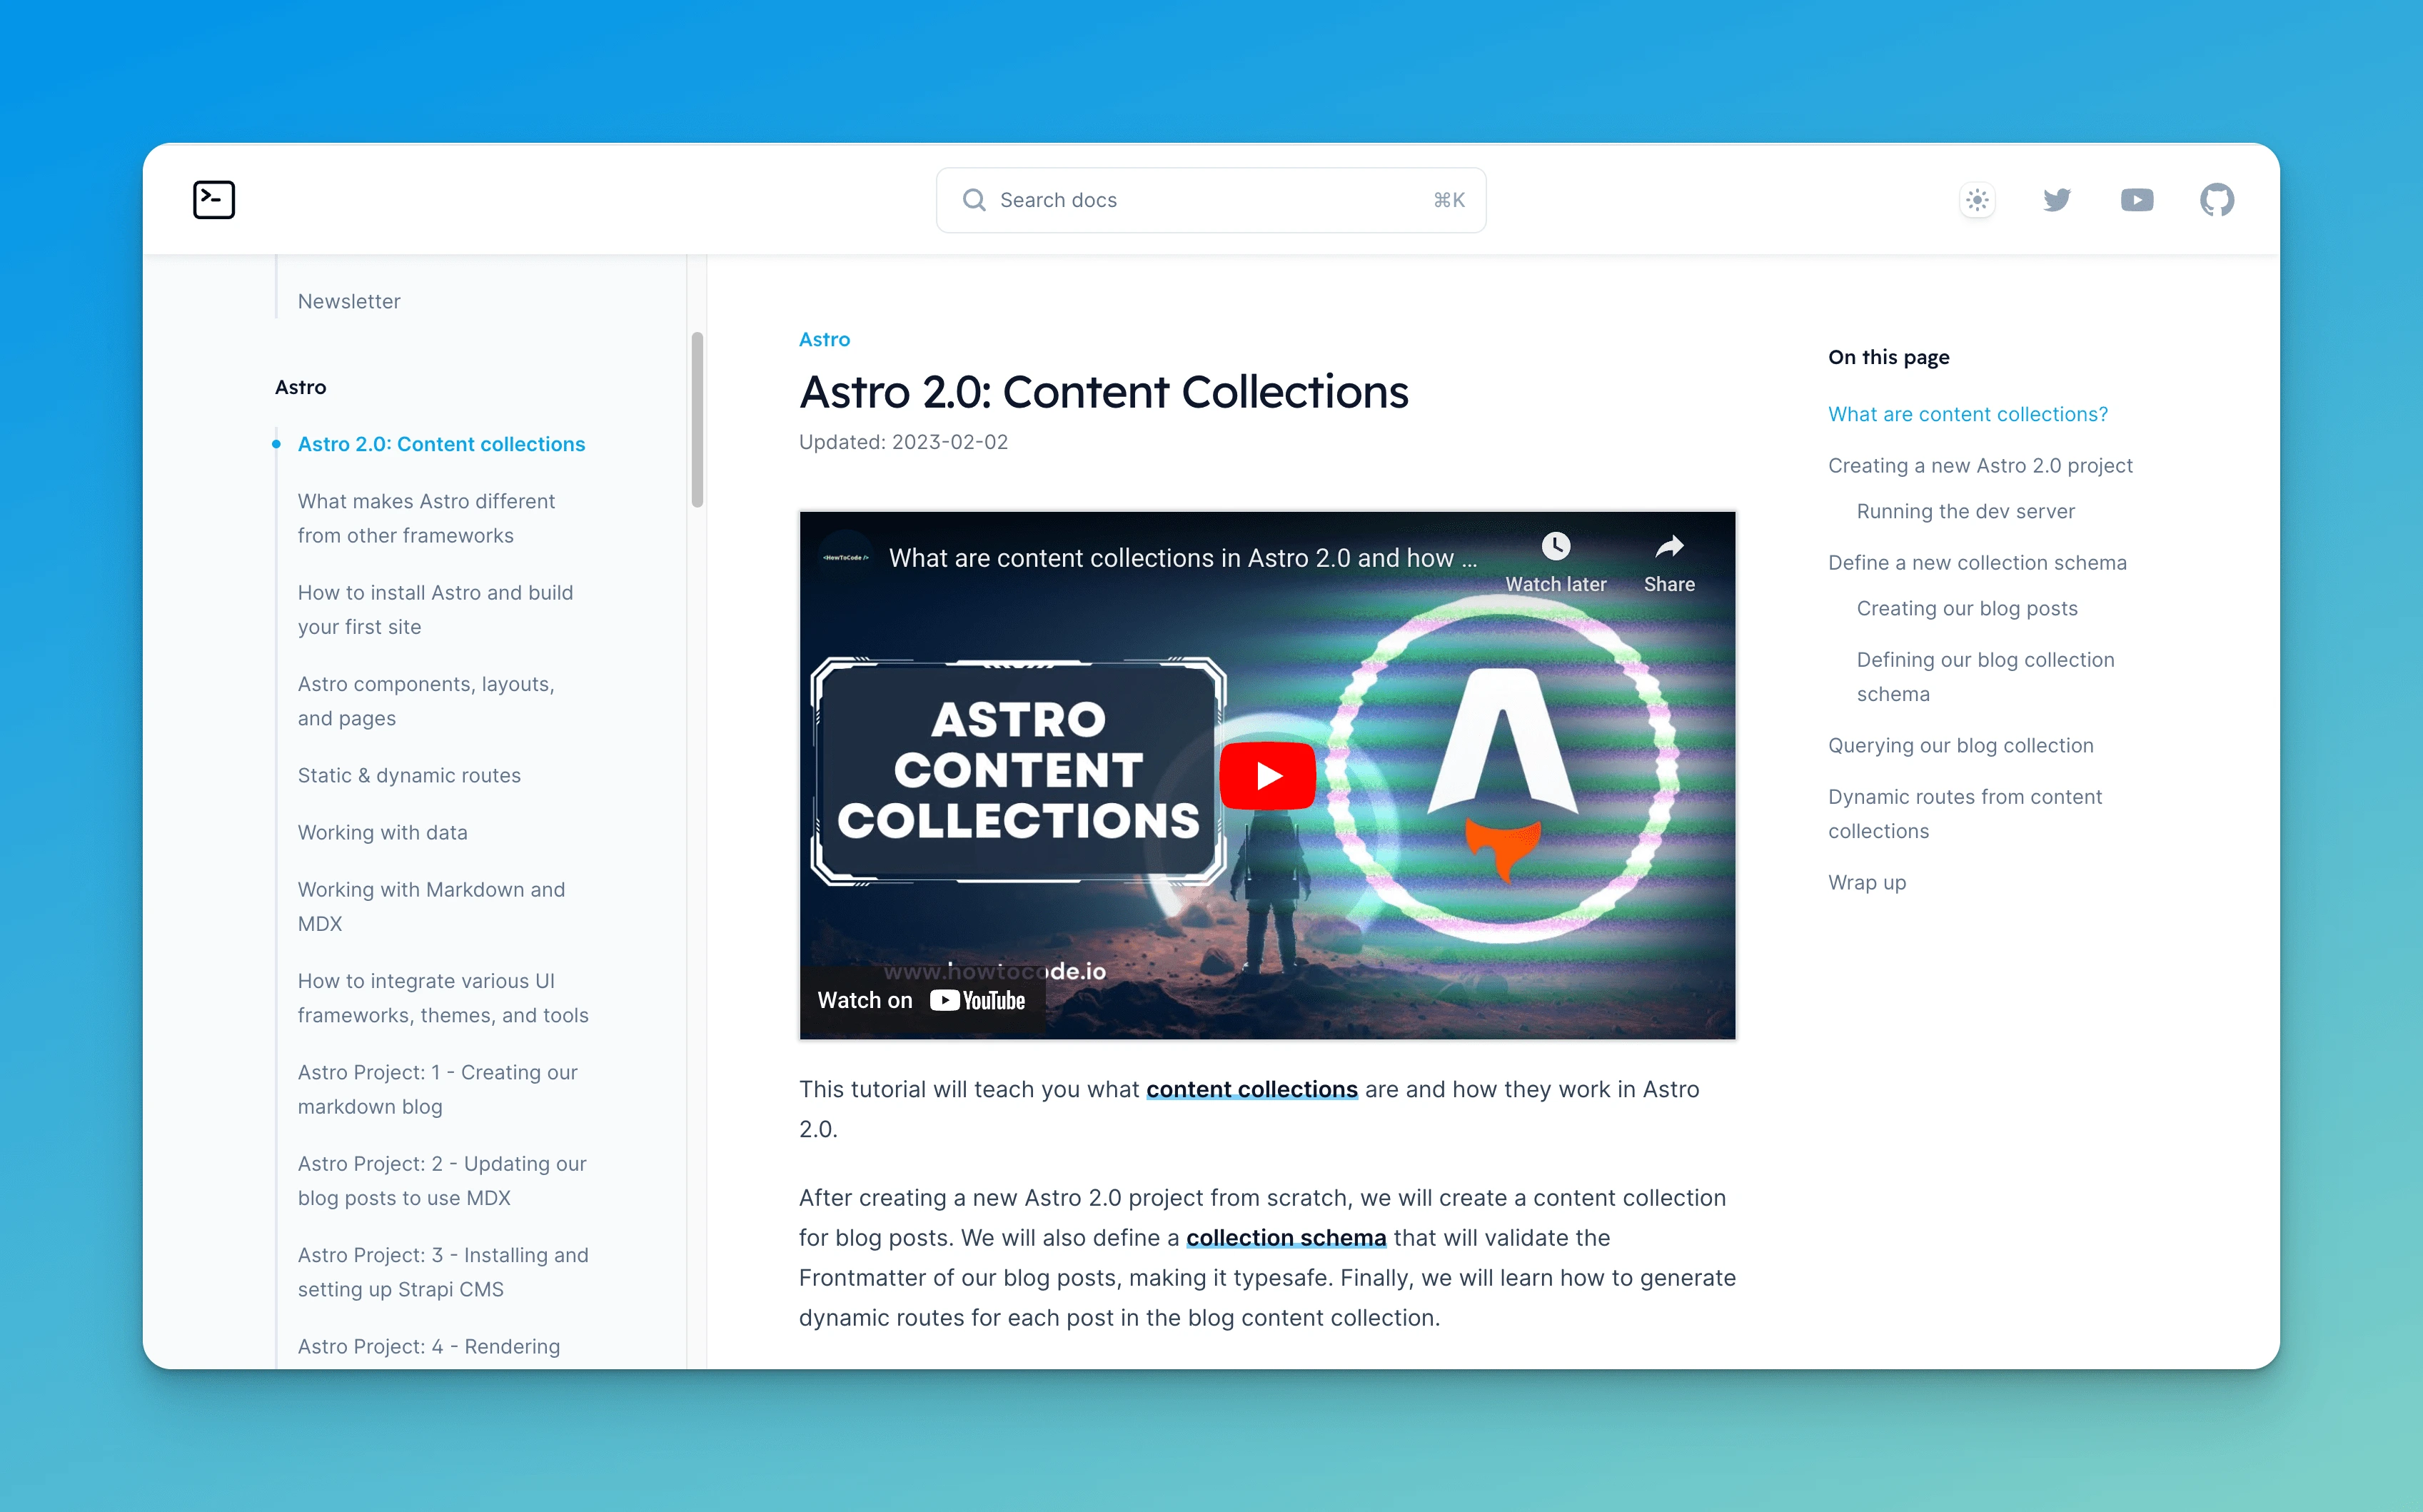Image resolution: width=2423 pixels, height=1512 pixels.
Task: Open the Newsletter sidebar item
Action: point(348,301)
